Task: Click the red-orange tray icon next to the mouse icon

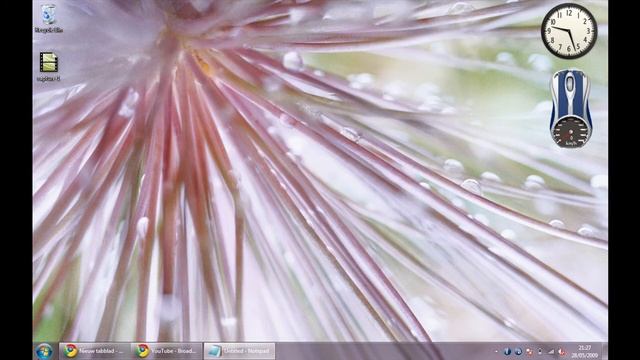Action: pyautogui.click(x=529, y=351)
